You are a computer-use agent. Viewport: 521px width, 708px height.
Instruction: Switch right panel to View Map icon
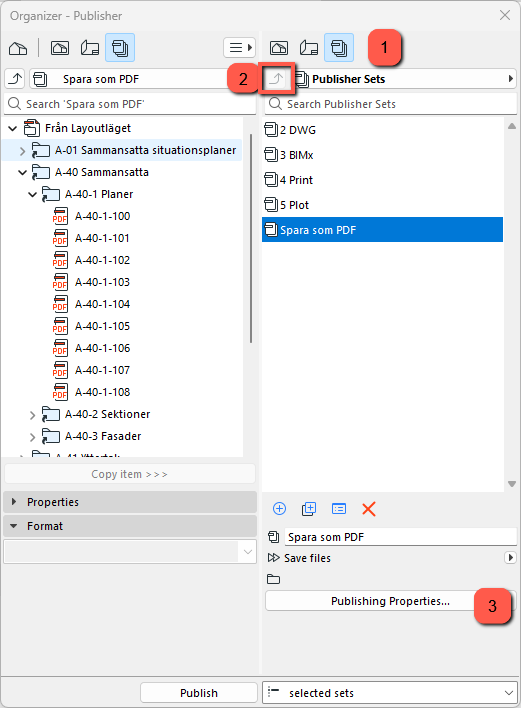click(279, 48)
